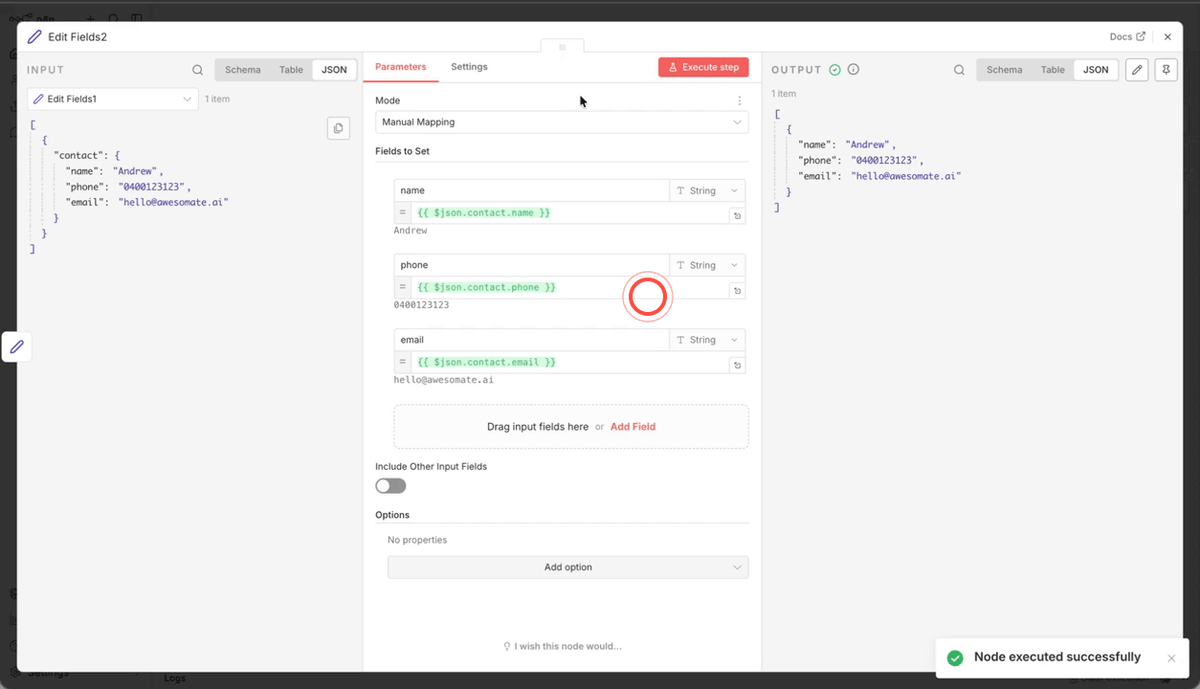Screen dimensions: 1200x689
Task: Click the info icon next to OUTPUT
Action: click(x=852, y=69)
